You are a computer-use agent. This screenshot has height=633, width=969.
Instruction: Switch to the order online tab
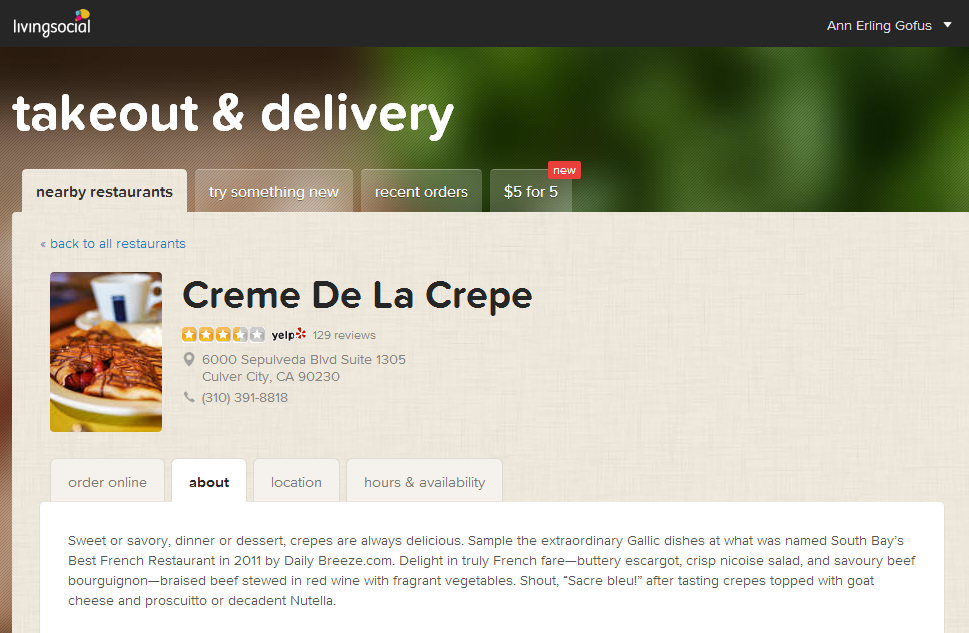[108, 482]
